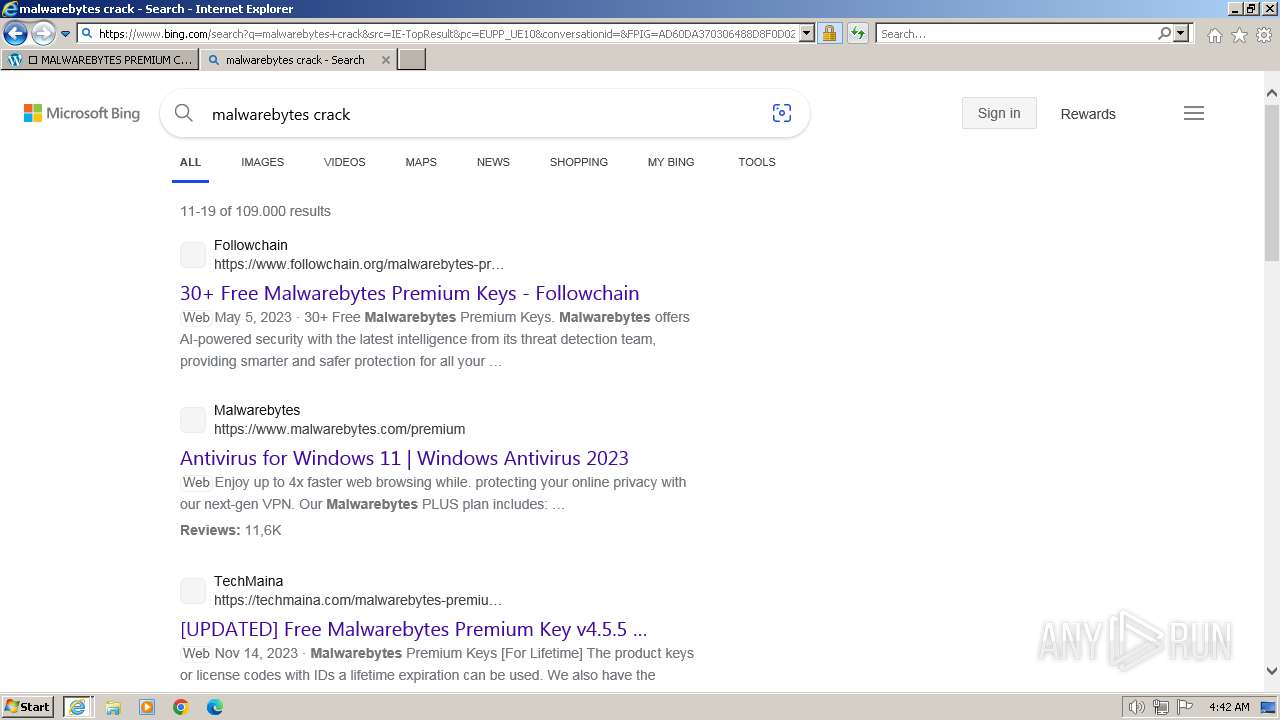Viewport: 1280px width, 720px height.
Task: Refresh the page with the green arrows icon
Action: pyautogui.click(x=858, y=34)
